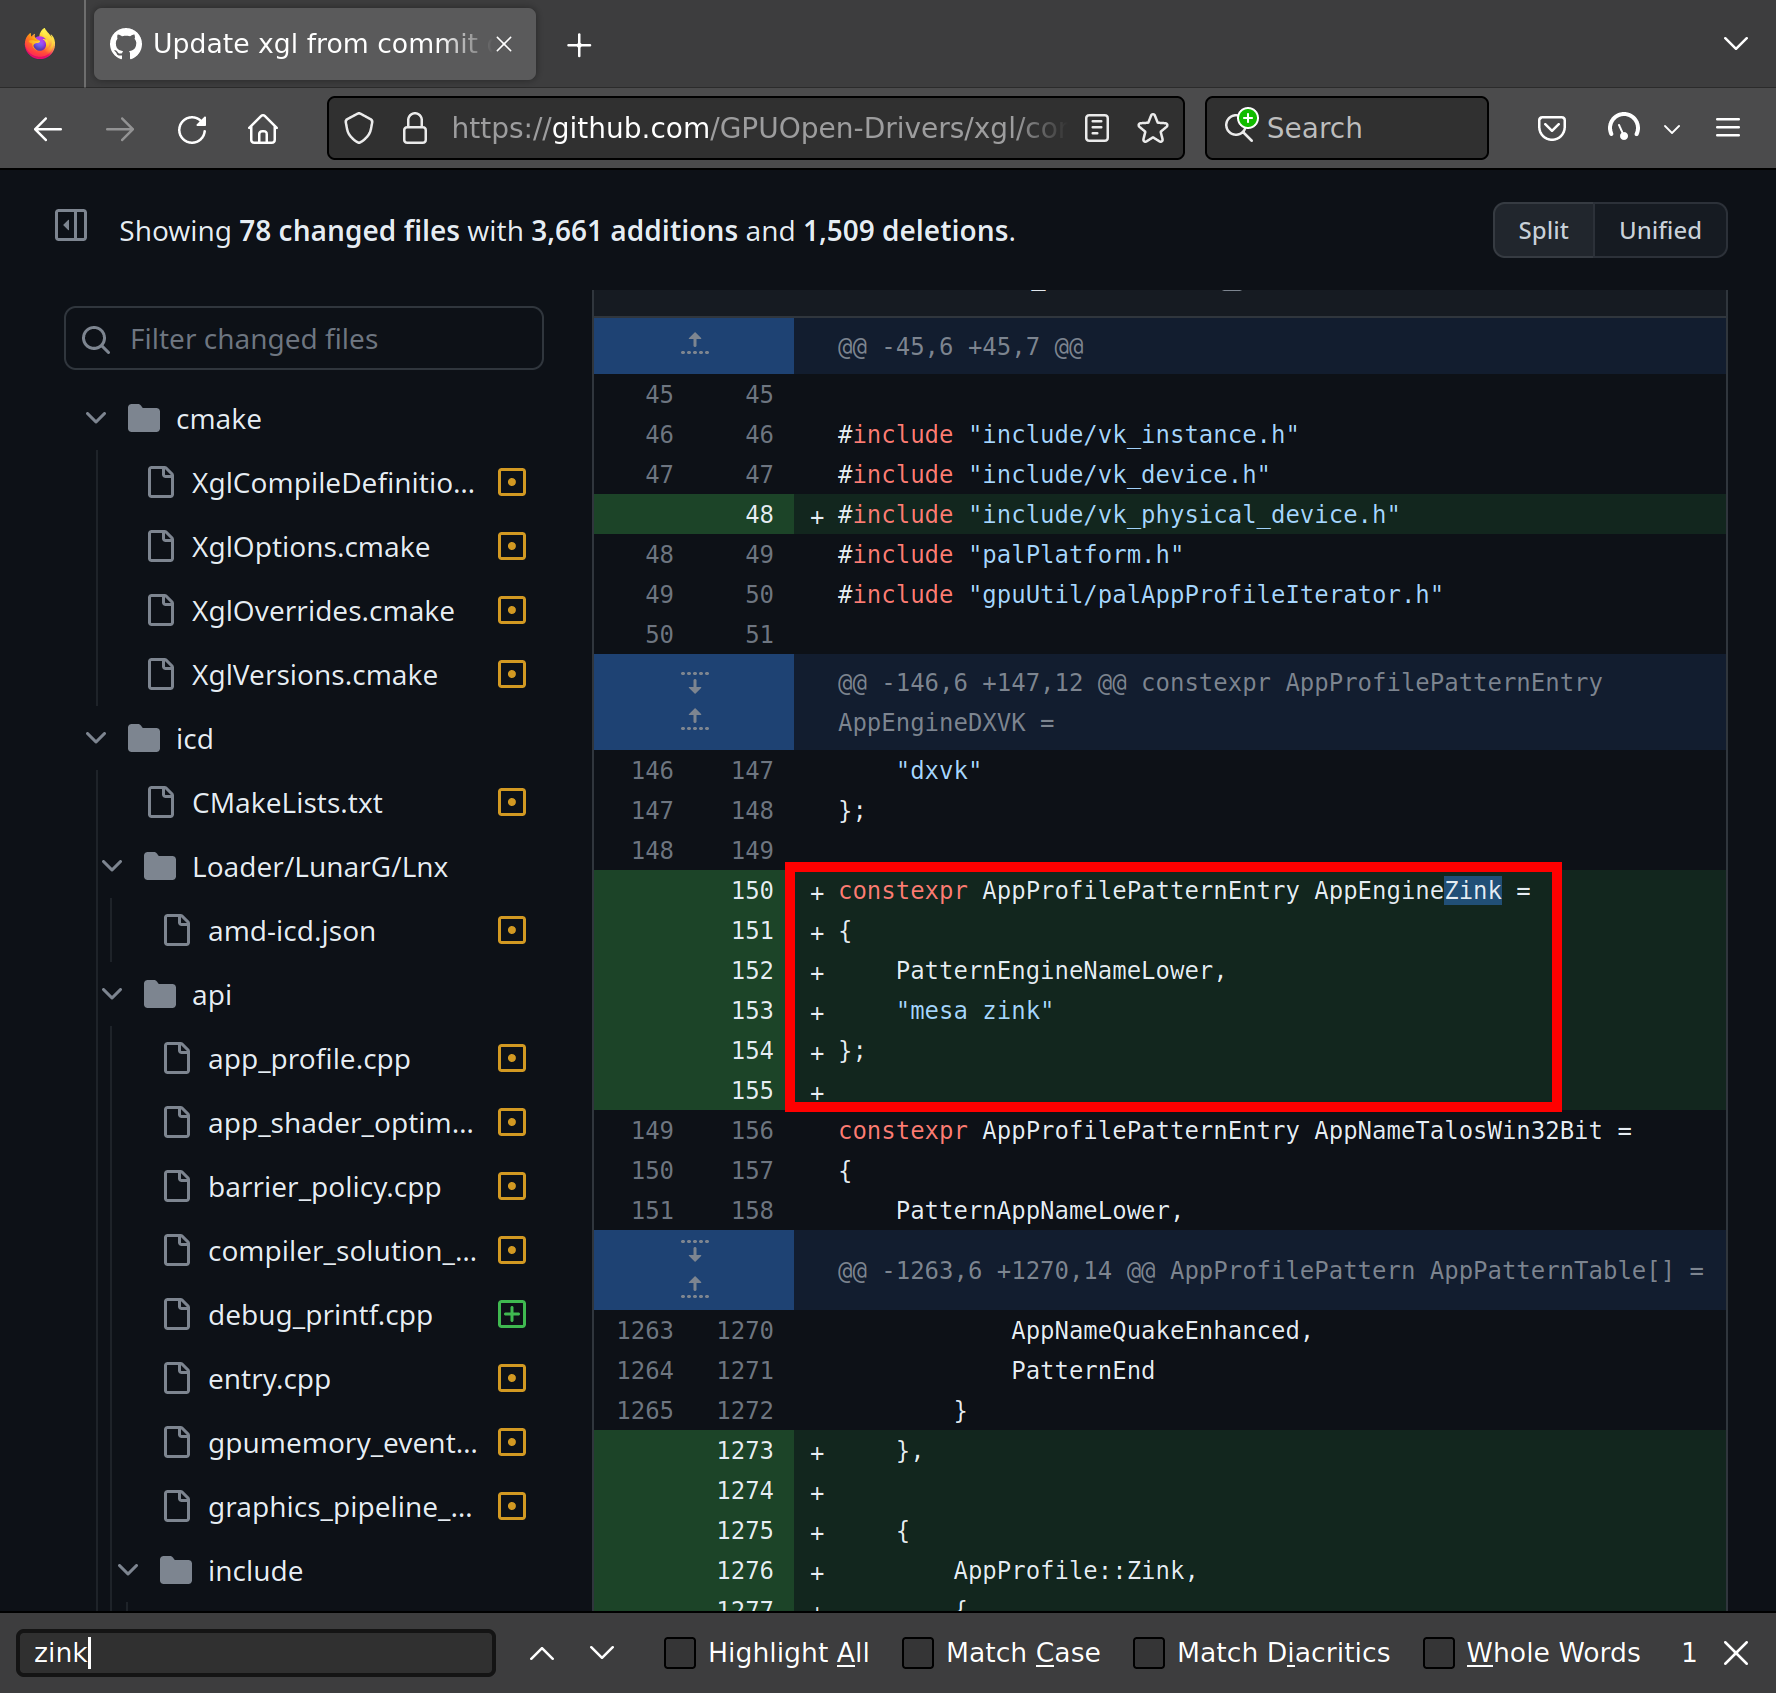Reload the current page

click(192, 128)
